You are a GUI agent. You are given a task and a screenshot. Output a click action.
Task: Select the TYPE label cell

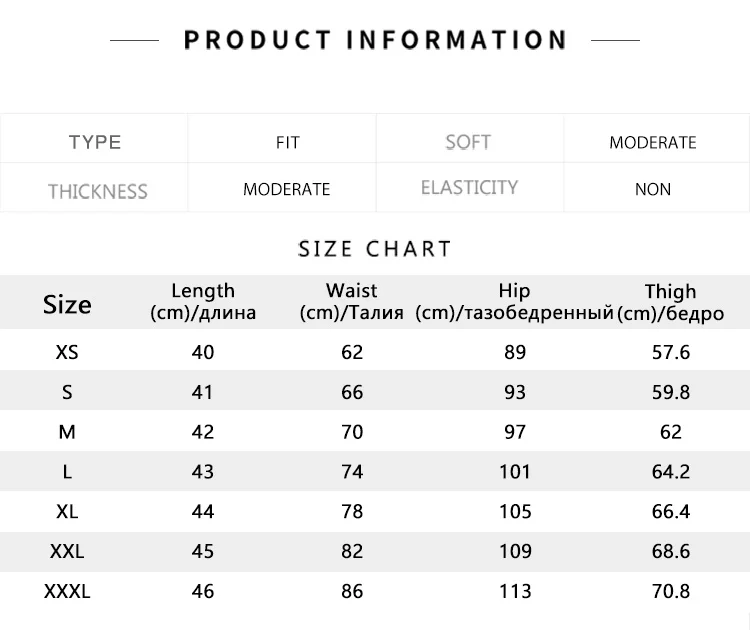[95, 142]
